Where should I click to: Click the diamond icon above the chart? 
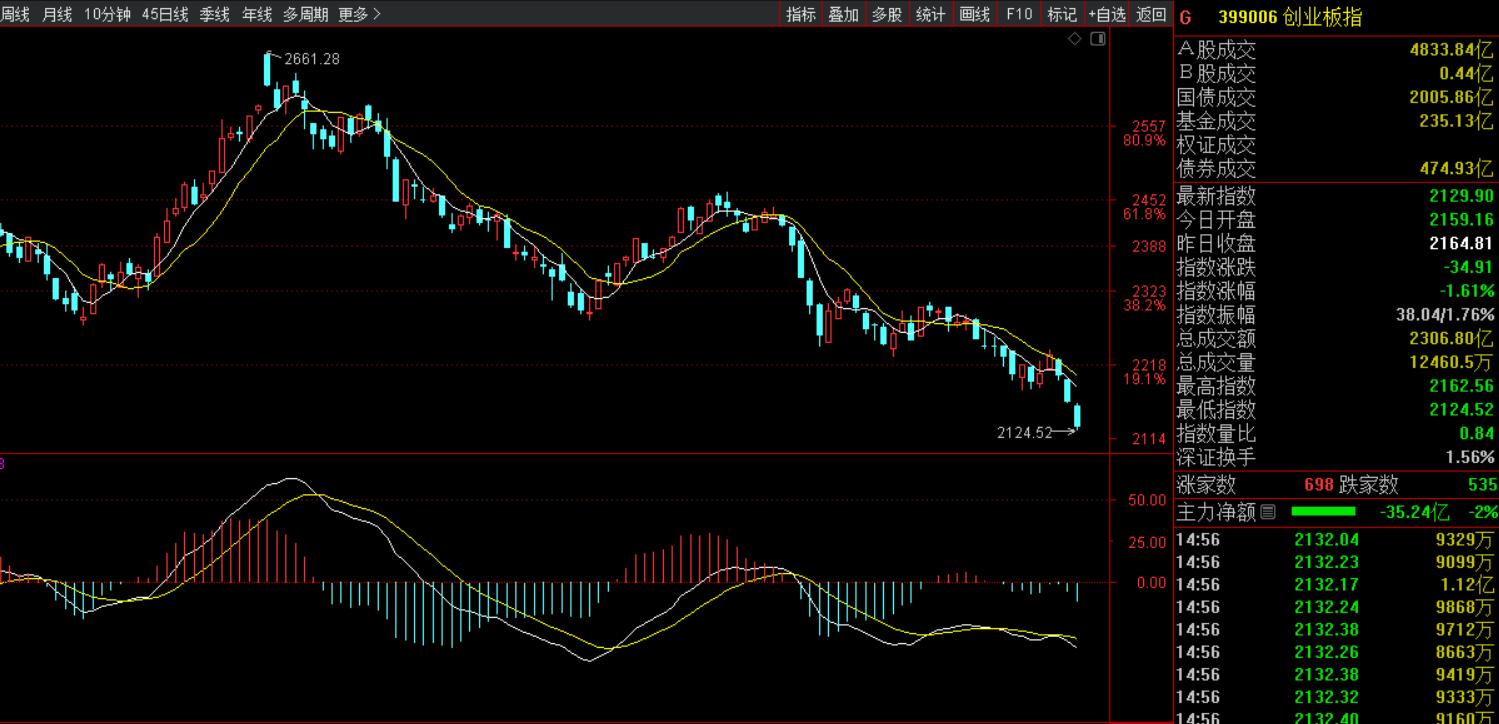click(x=1075, y=39)
